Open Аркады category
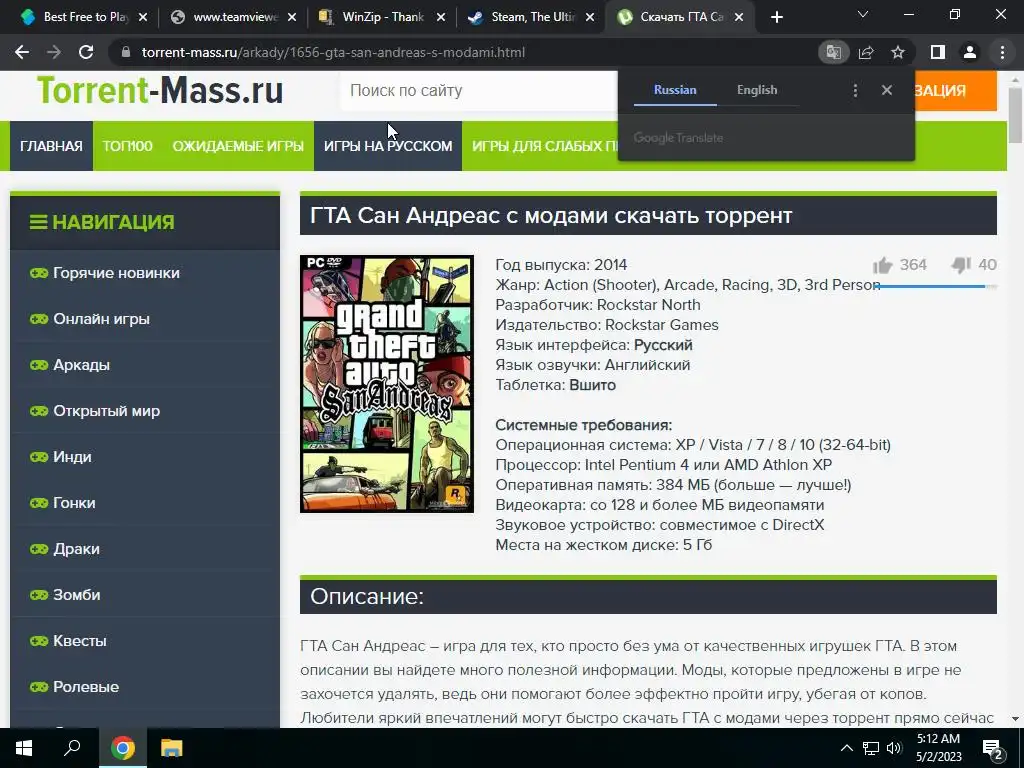Image resolution: width=1024 pixels, height=768 pixels. click(145, 365)
